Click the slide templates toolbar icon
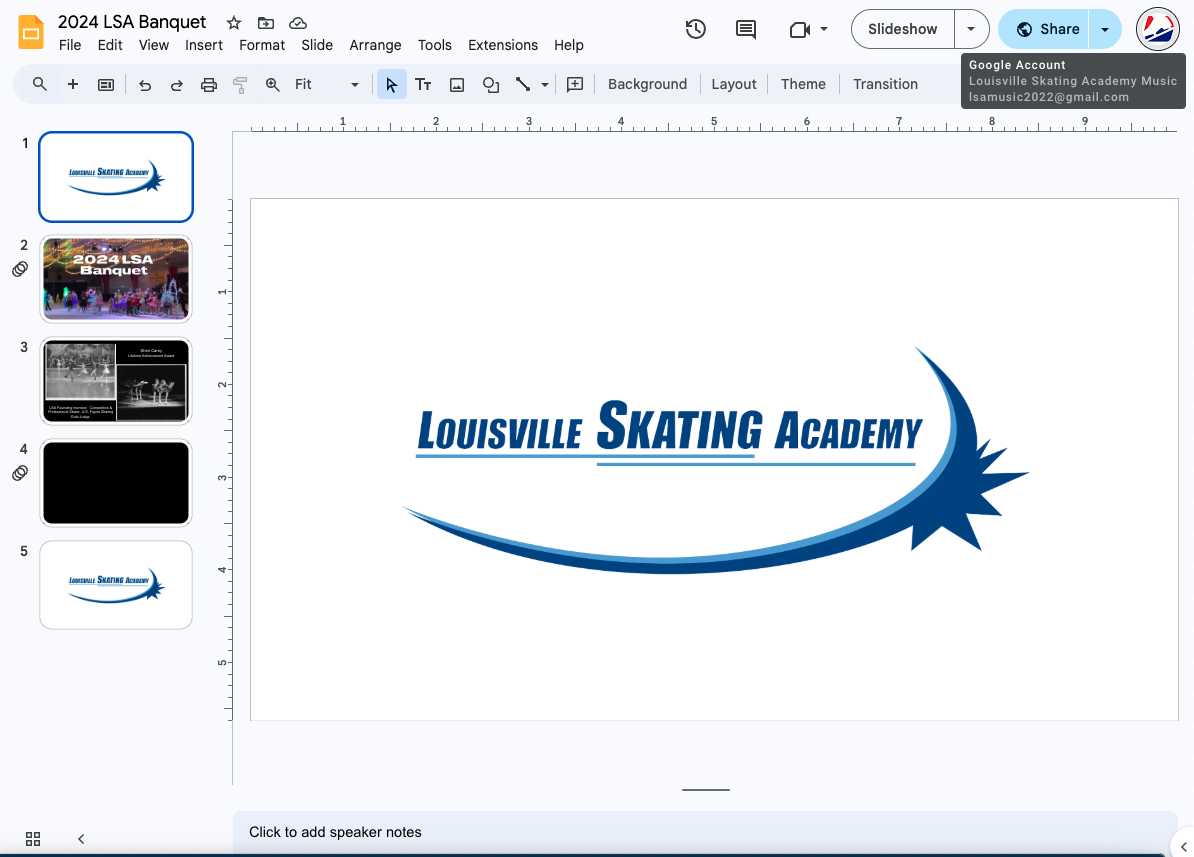Viewport: 1194px width, 857px height. click(106, 85)
